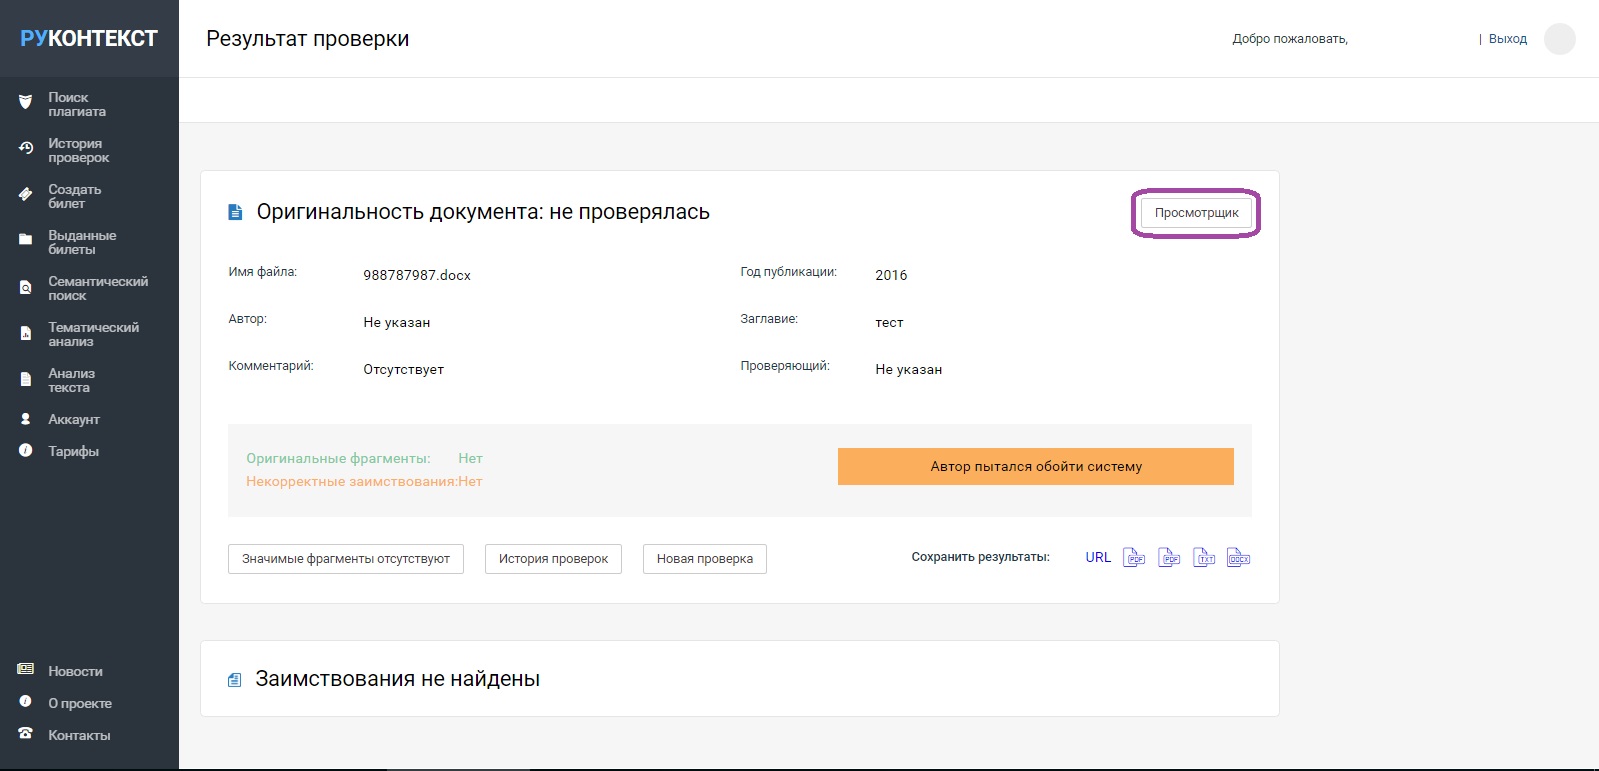Open the Аккаунт sidebar section
This screenshot has width=1599, height=771.
click(73, 419)
